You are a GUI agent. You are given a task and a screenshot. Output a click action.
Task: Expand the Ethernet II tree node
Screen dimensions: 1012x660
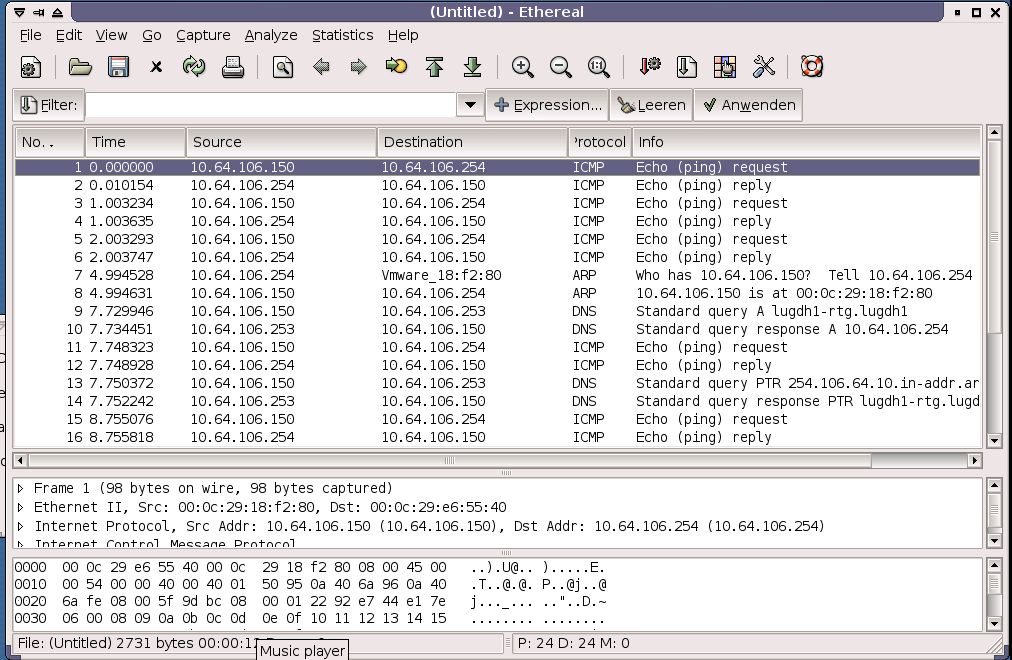21,507
